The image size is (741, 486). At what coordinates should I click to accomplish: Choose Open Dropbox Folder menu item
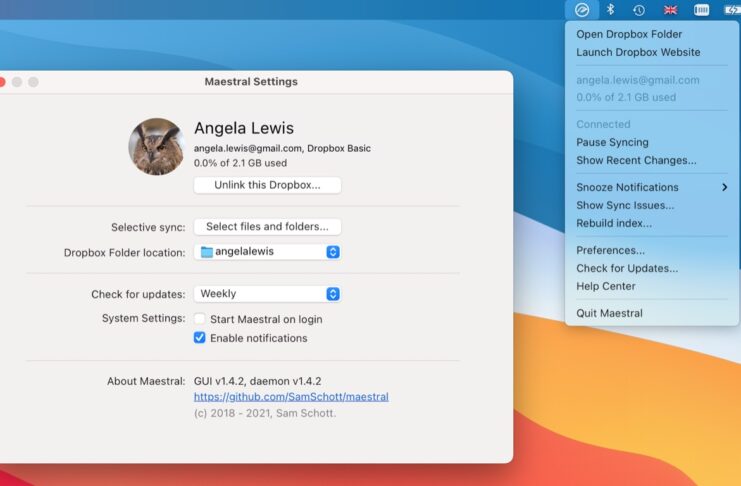652,34
